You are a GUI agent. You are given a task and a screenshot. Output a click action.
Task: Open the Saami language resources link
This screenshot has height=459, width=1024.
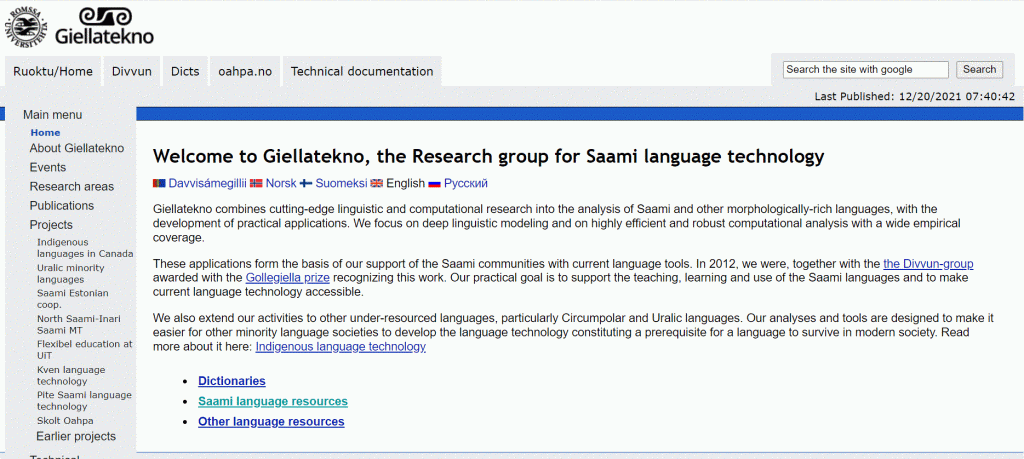(x=273, y=402)
